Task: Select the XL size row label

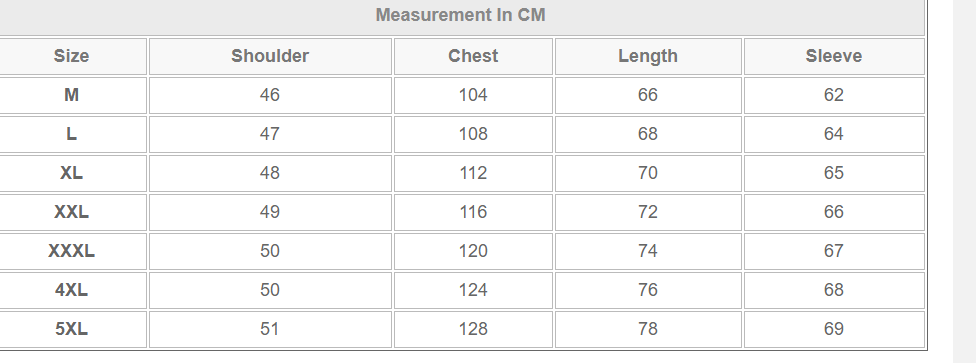Action: (72, 173)
